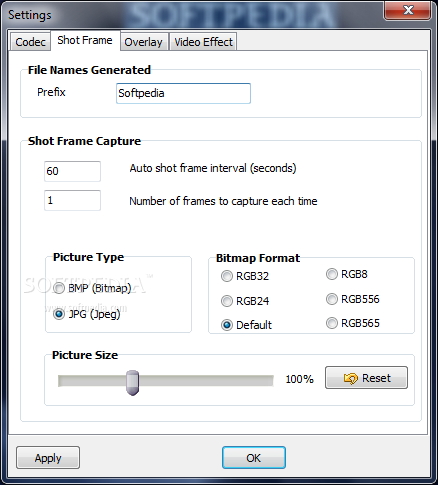Click the Number of frames to capture label
The image size is (438, 485).
(223, 201)
